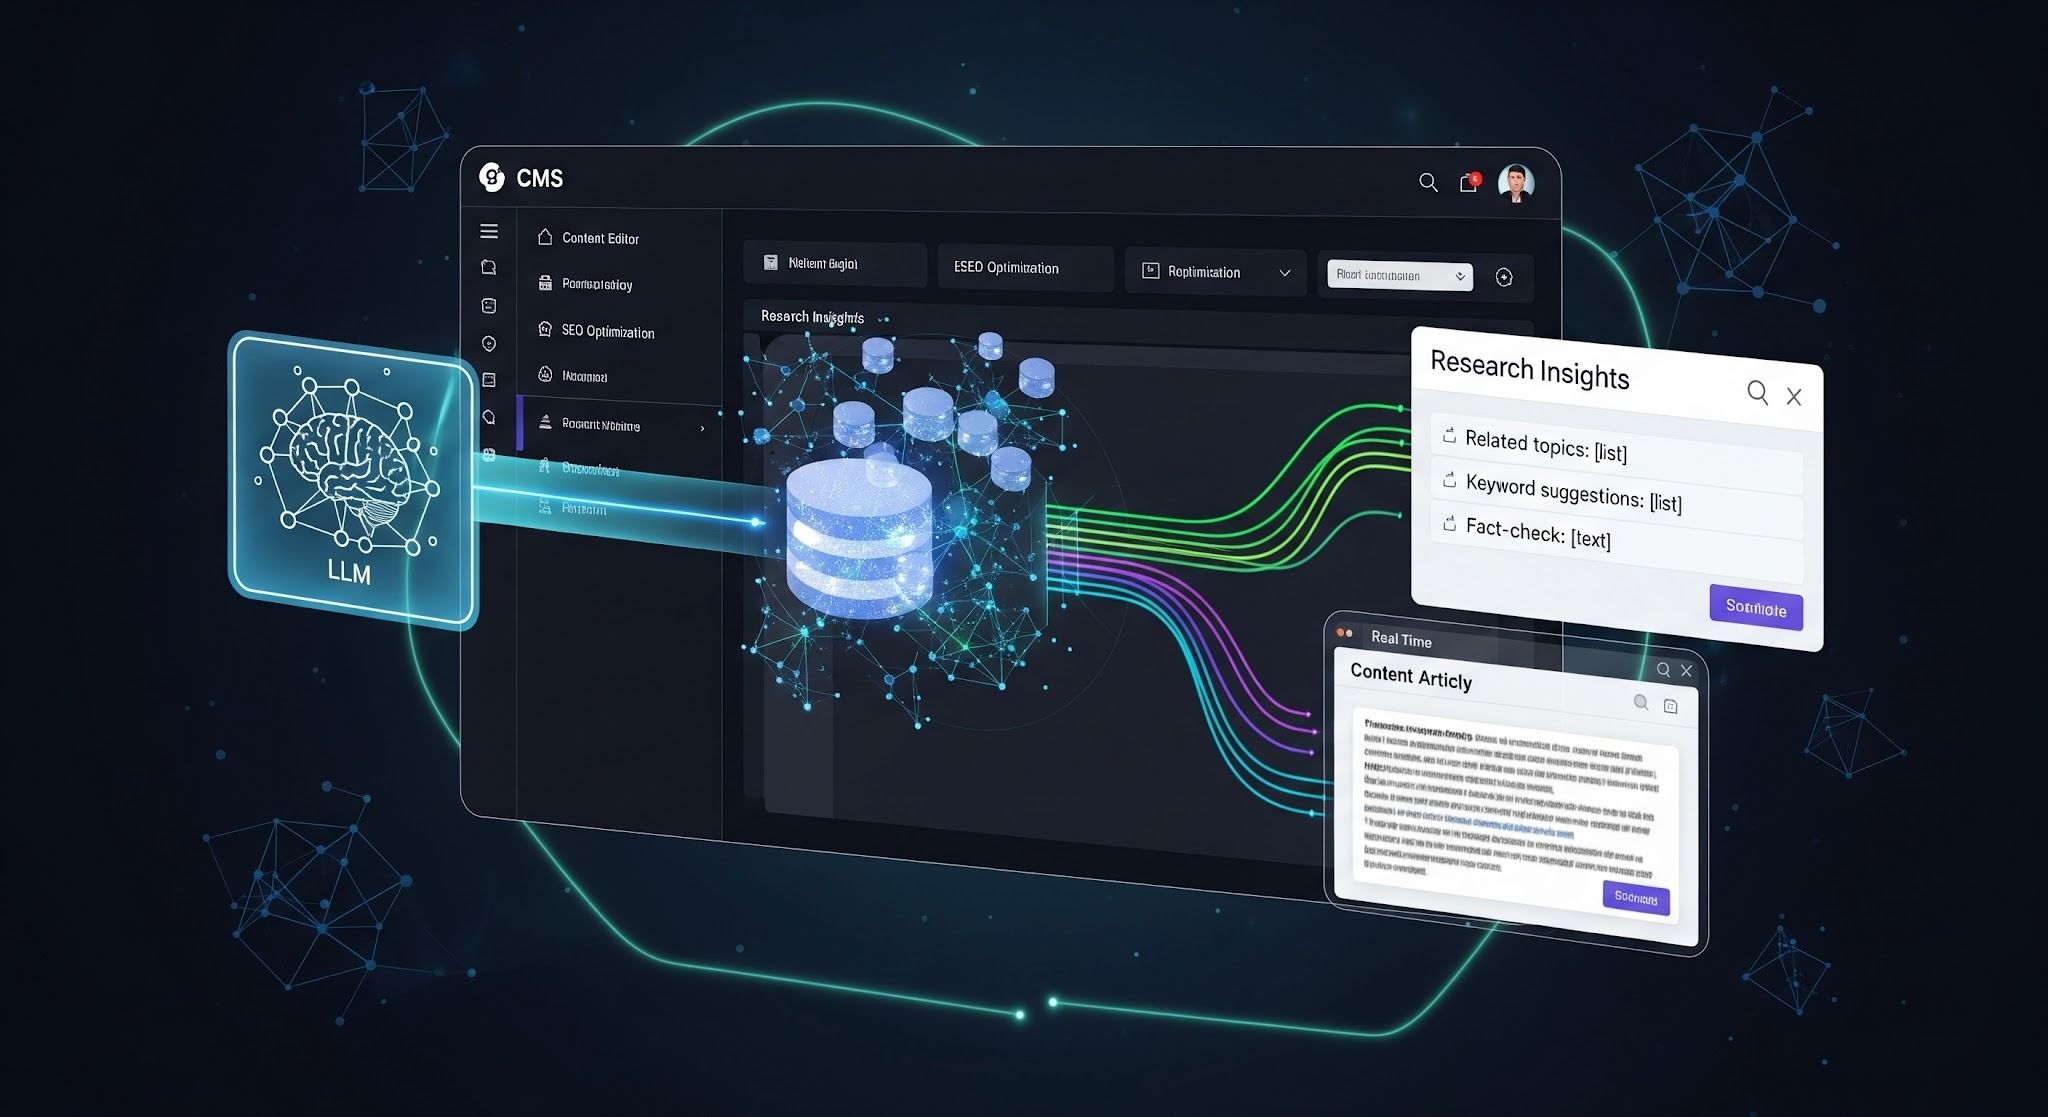The height and width of the screenshot is (1117, 2048).
Task: Click the user profile avatar
Action: pos(1515,184)
